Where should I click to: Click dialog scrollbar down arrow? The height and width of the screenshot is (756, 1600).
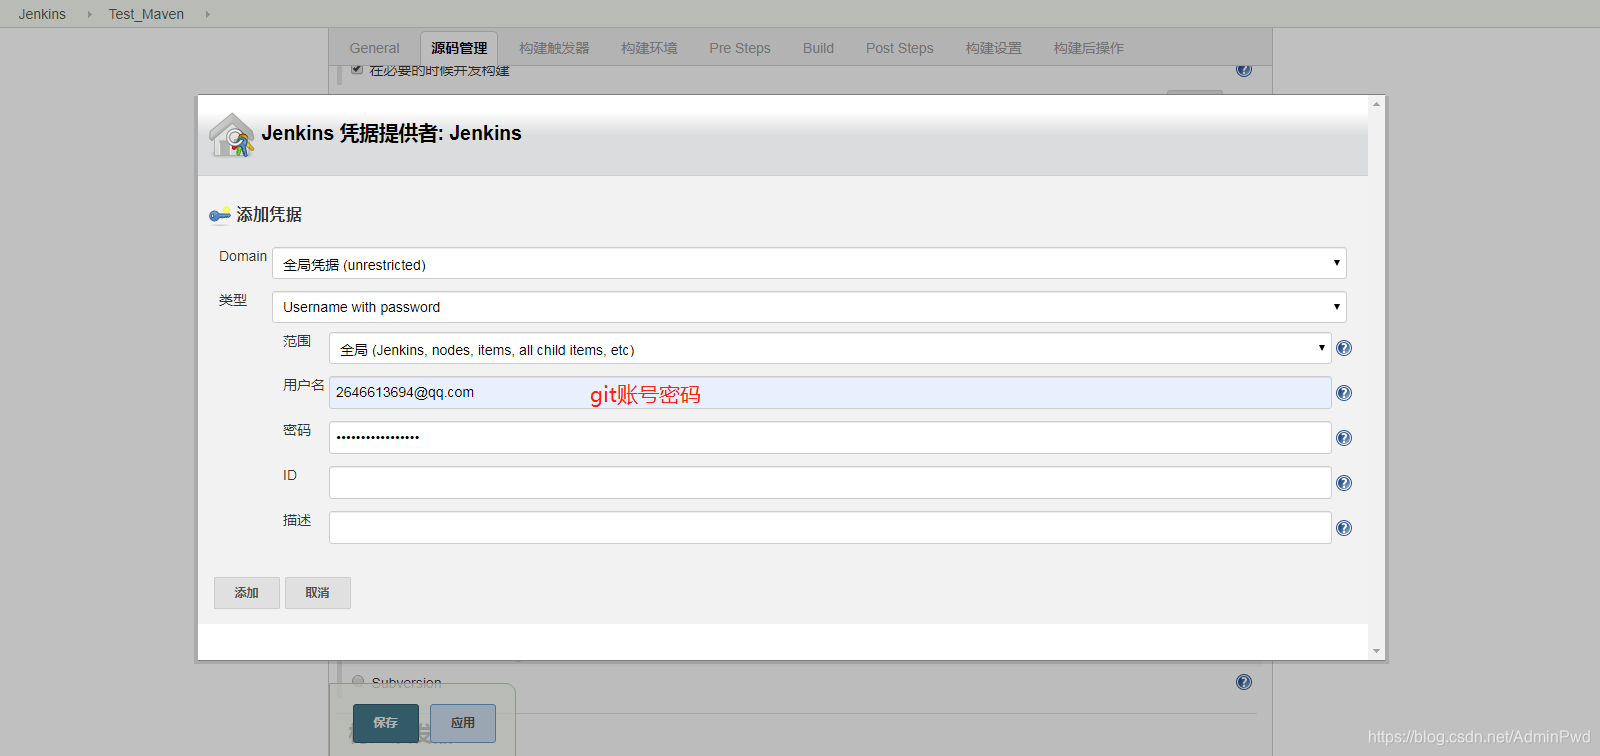click(x=1377, y=651)
